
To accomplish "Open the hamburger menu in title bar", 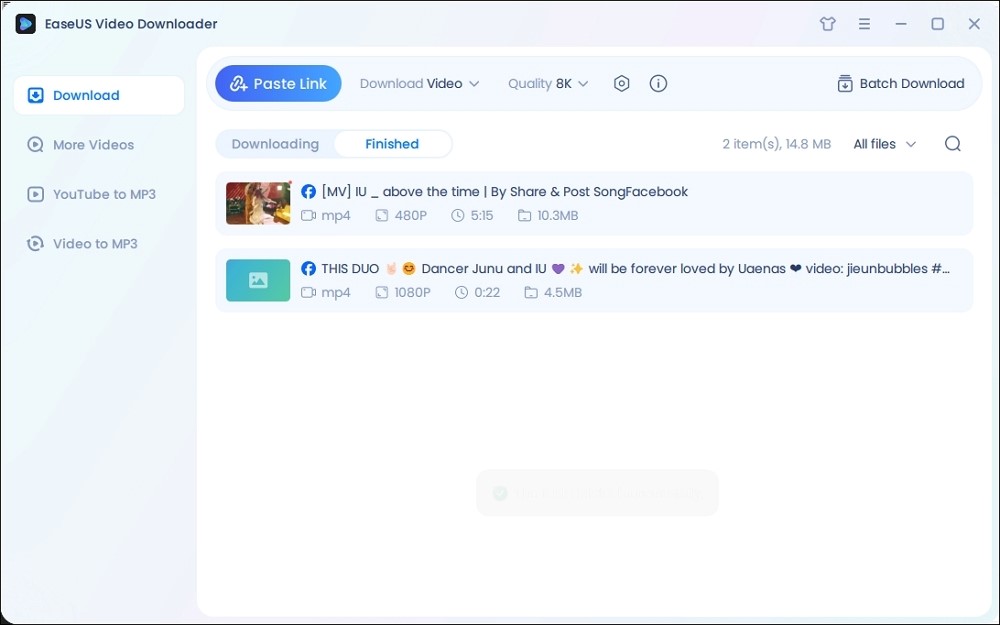I will (864, 24).
